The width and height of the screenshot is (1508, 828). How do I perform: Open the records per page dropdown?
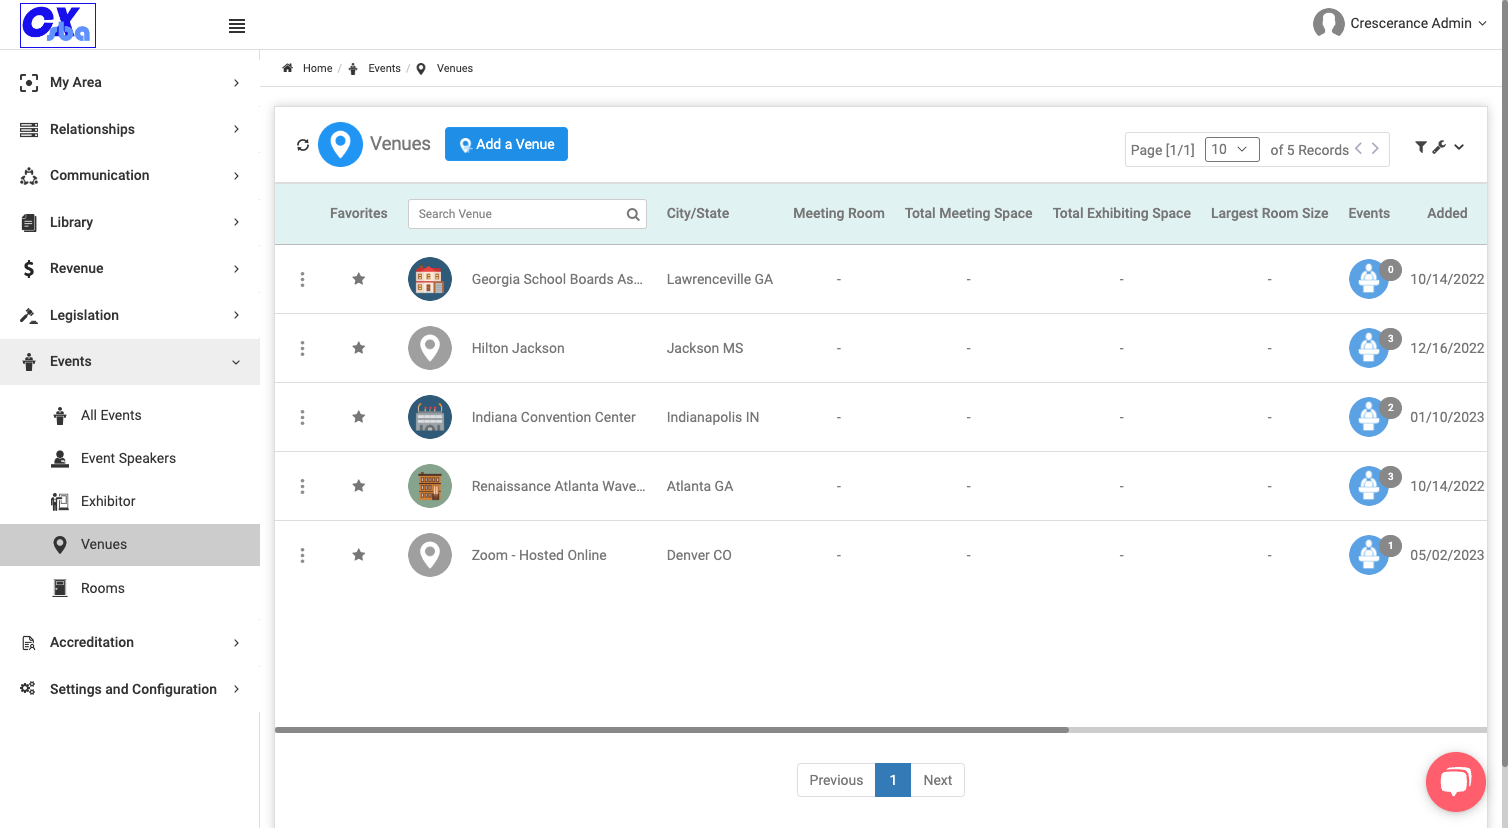[x=1232, y=149]
